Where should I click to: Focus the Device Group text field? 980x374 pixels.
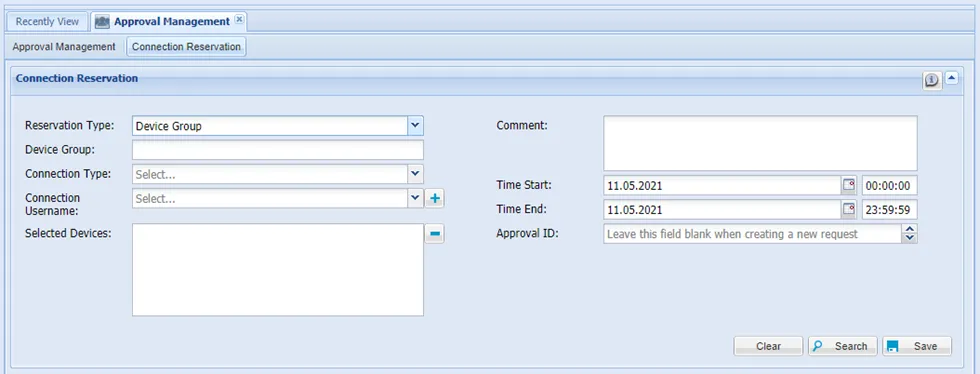[x=278, y=150]
